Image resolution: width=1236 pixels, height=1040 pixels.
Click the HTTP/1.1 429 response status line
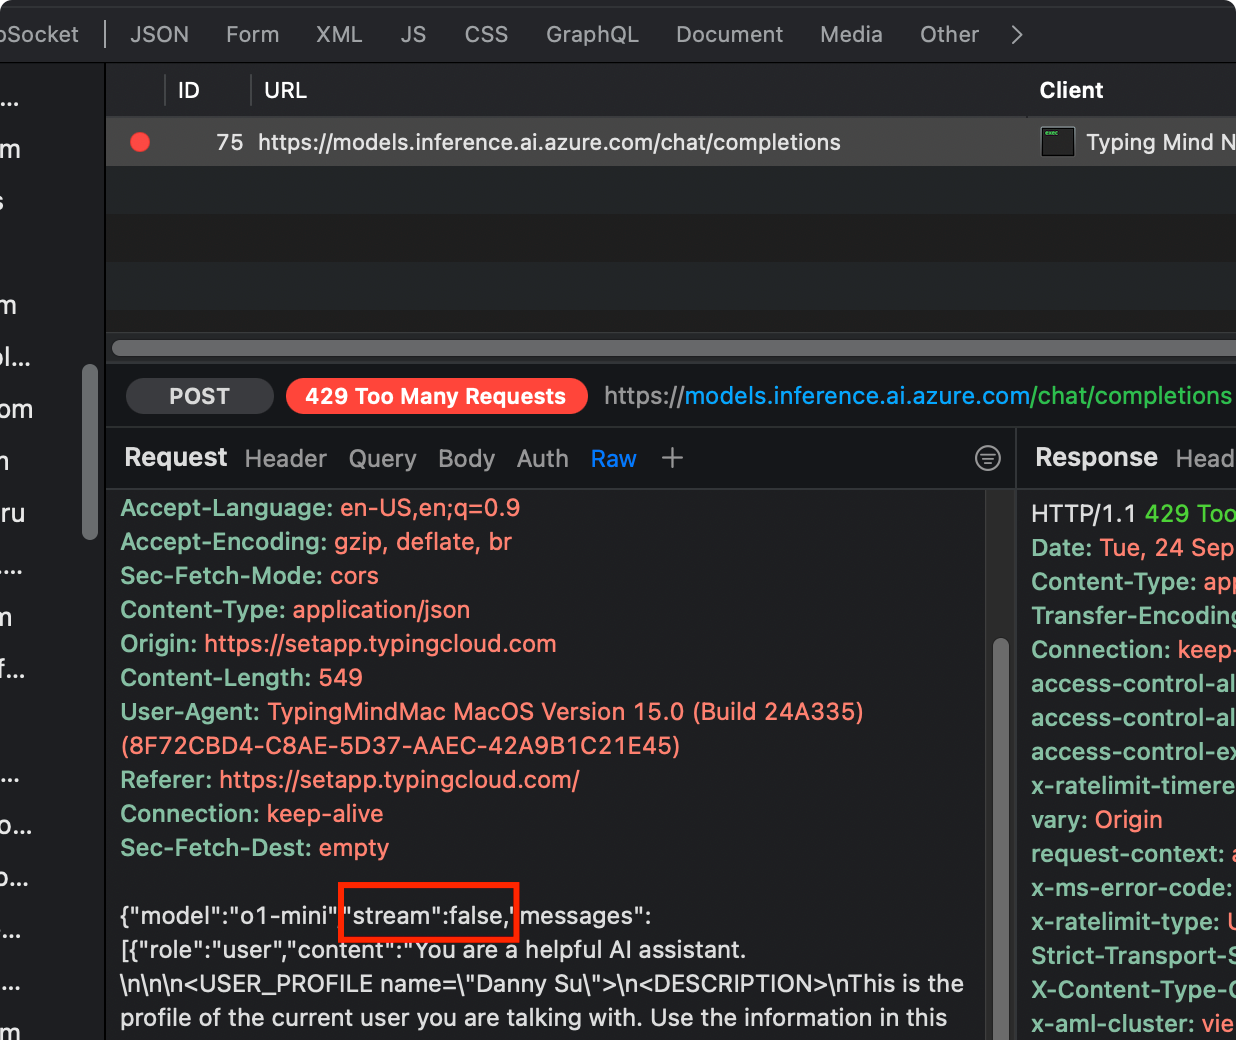[1133, 514]
